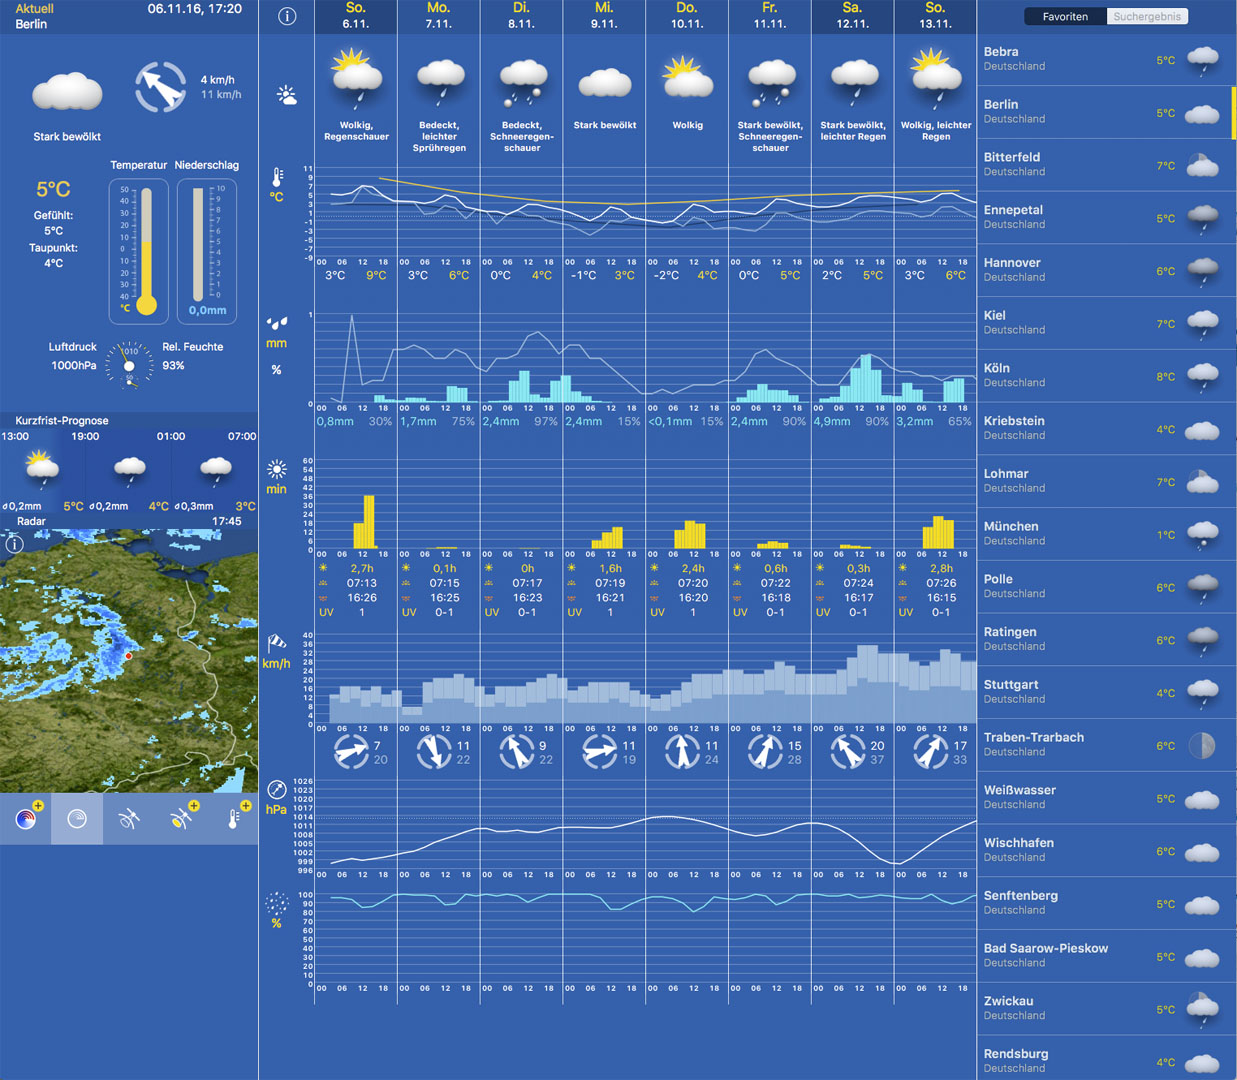Click the info icon above the forecast chart

(x=287, y=16)
